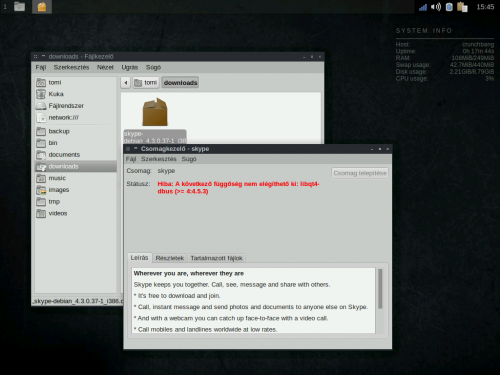Open Fájl menu in file manager
The image size is (500, 375).
(41, 67)
